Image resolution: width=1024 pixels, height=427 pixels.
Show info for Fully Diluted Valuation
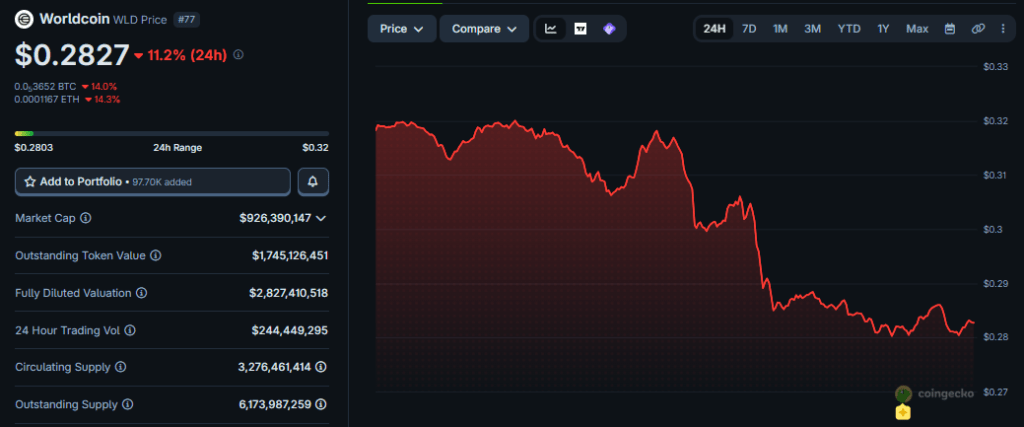coord(141,293)
